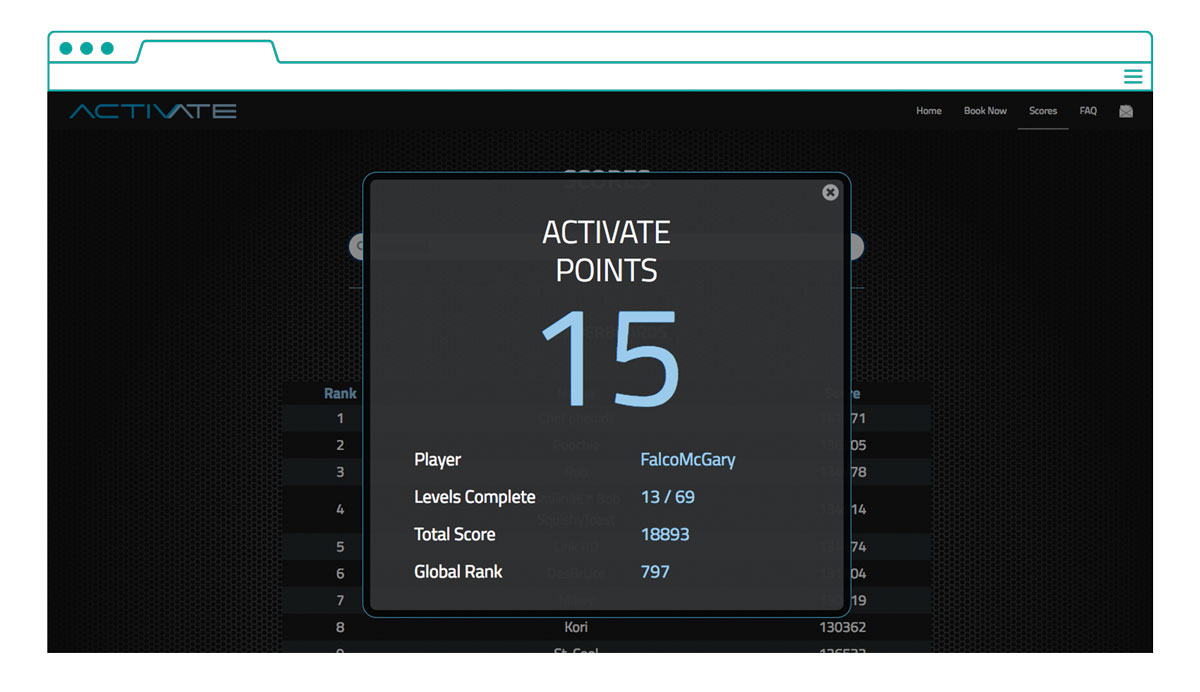Screen dimensions: 1200x692
Task: Open the Book Now page
Action: [x=985, y=111]
